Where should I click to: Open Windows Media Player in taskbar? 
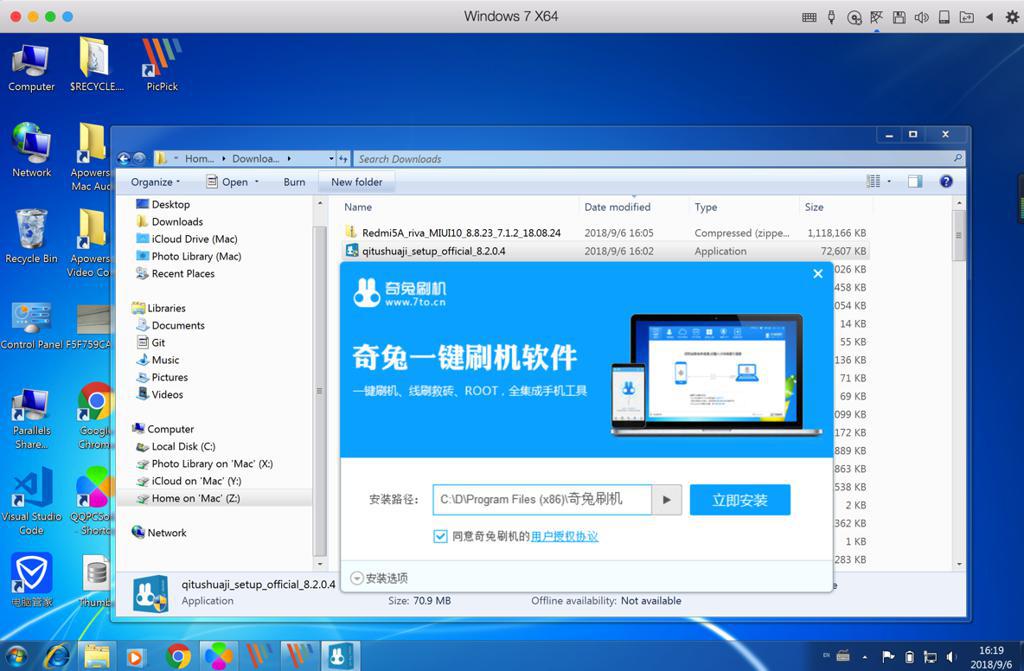[135, 656]
